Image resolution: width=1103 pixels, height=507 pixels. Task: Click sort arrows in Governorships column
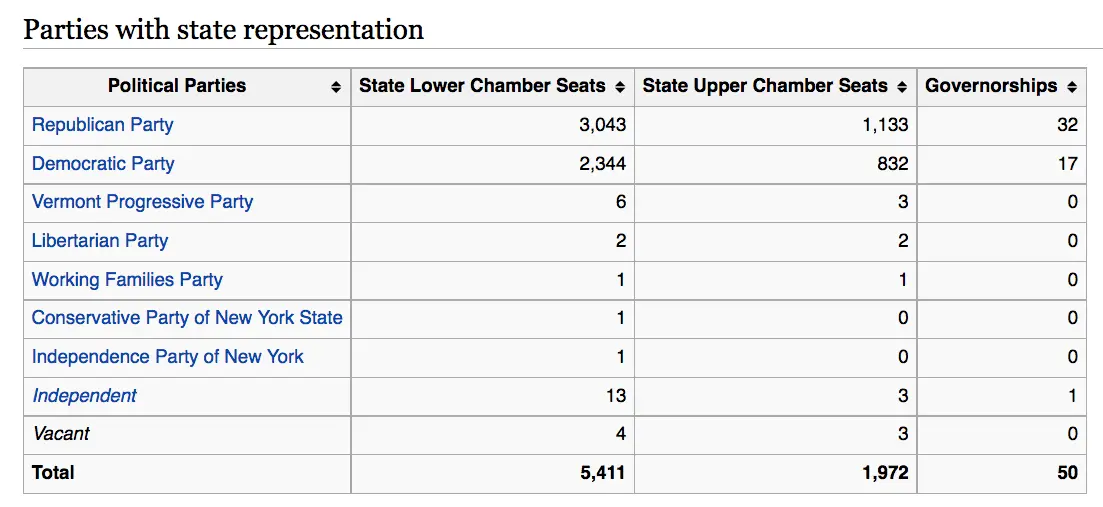(x=1072, y=87)
